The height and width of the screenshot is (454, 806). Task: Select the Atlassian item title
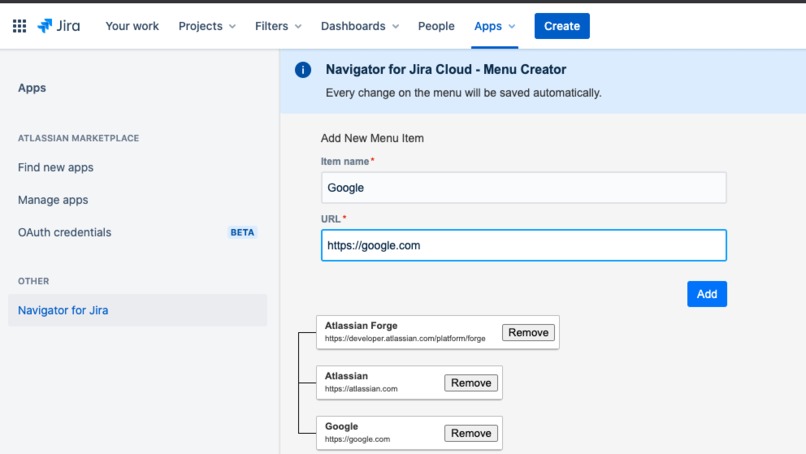[346, 376]
